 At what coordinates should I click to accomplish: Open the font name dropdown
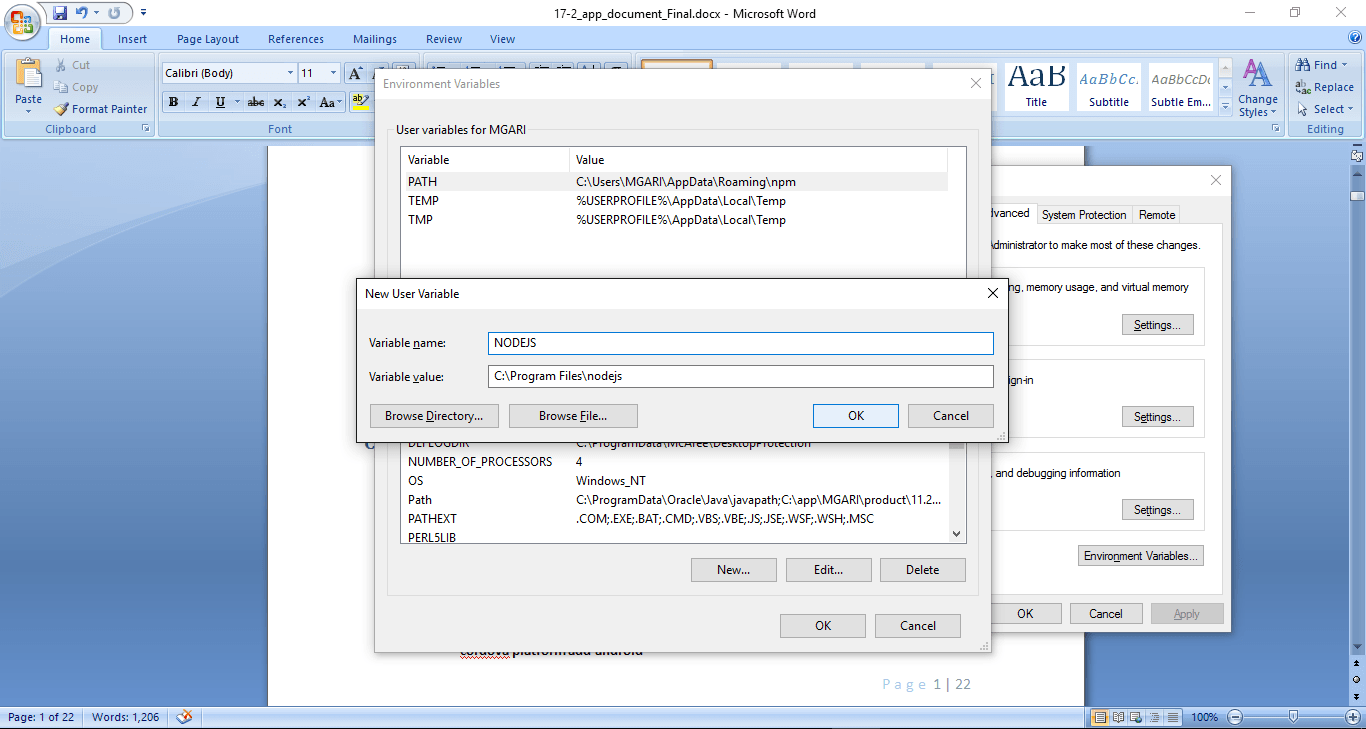(290, 73)
